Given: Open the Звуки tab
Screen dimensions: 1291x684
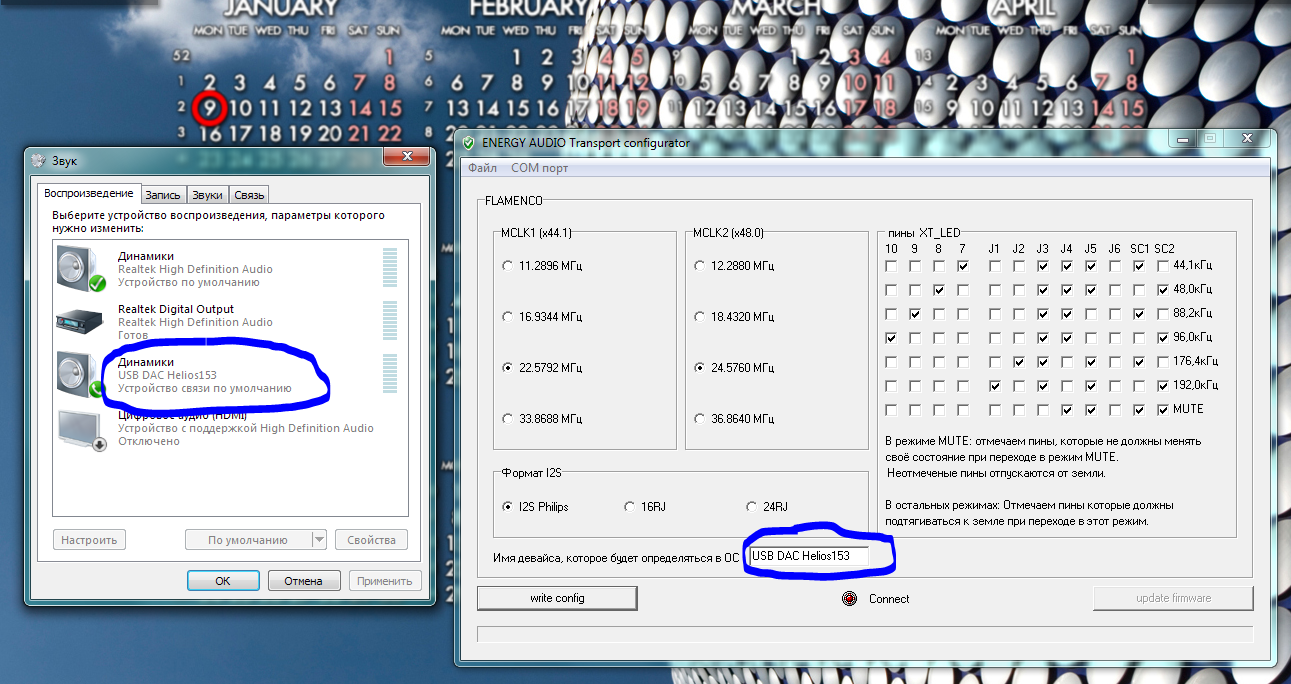Looking at the screenshot, I should click(208, 195).
